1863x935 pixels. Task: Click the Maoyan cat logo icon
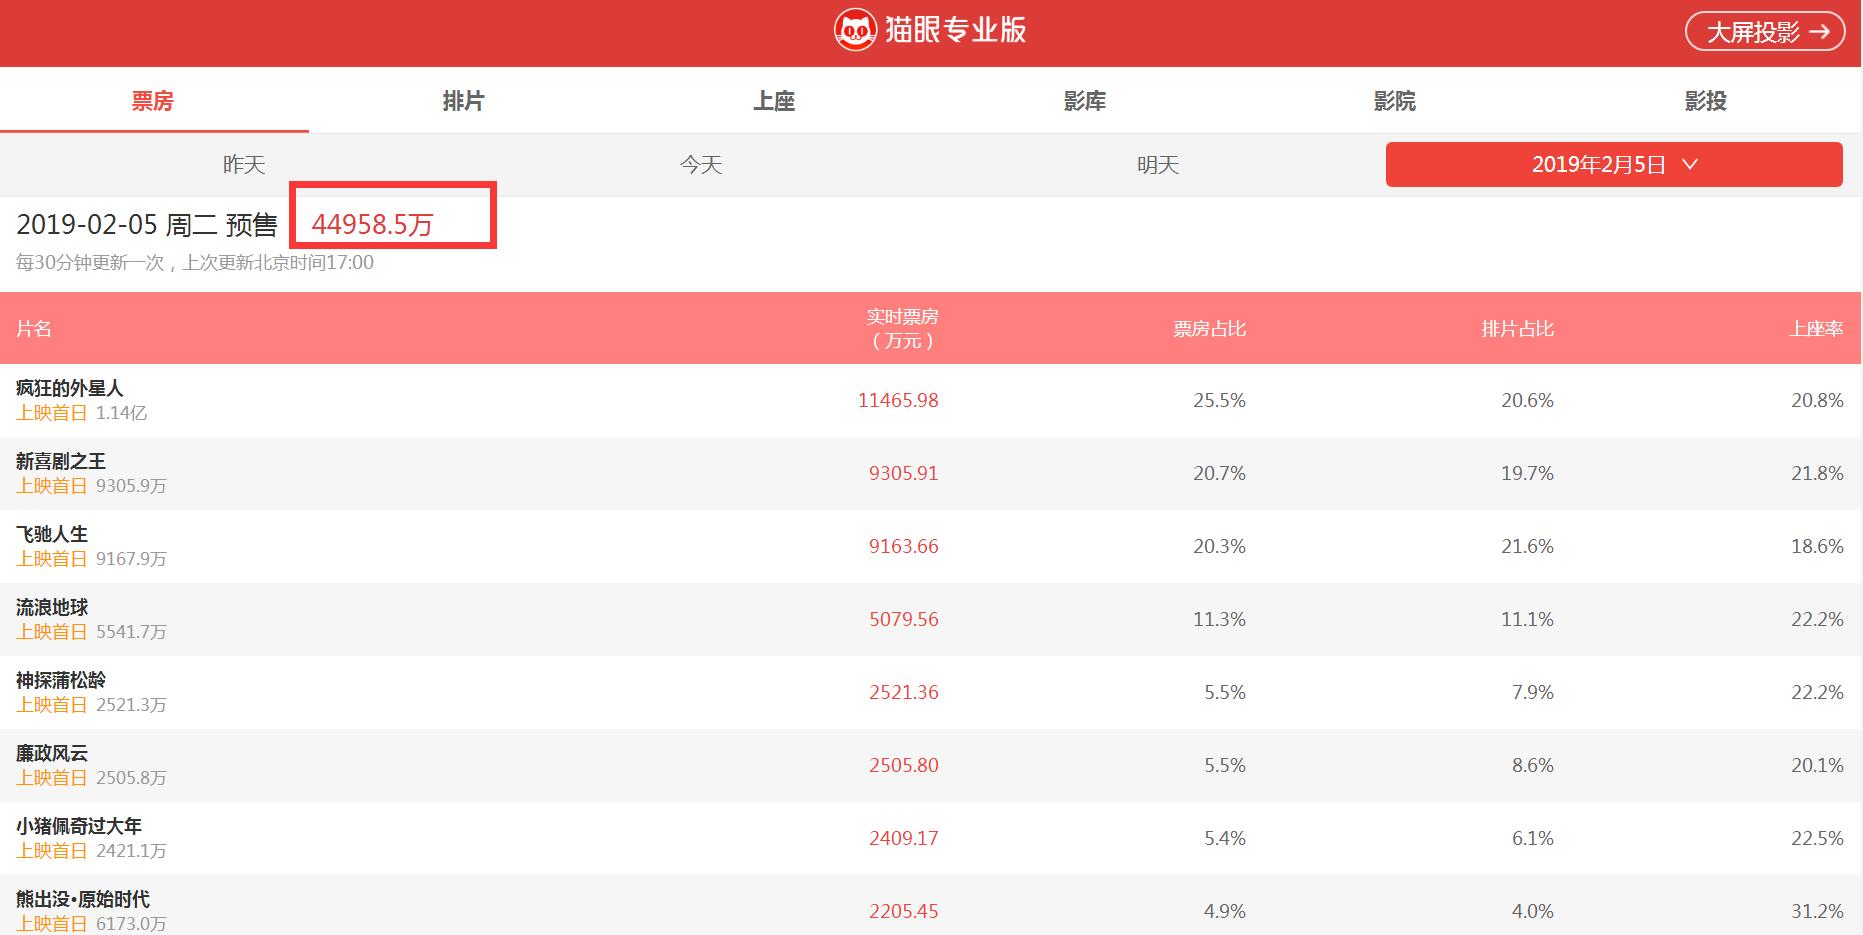[x=855, y=31]
